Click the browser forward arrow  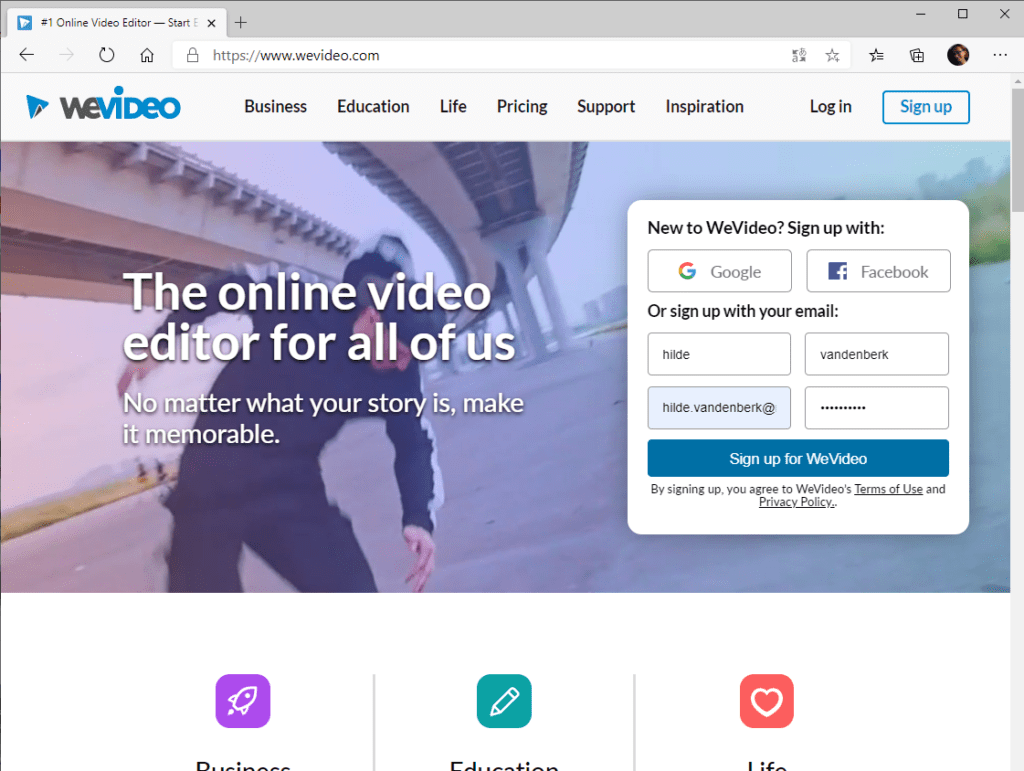[x=67, y=55]
